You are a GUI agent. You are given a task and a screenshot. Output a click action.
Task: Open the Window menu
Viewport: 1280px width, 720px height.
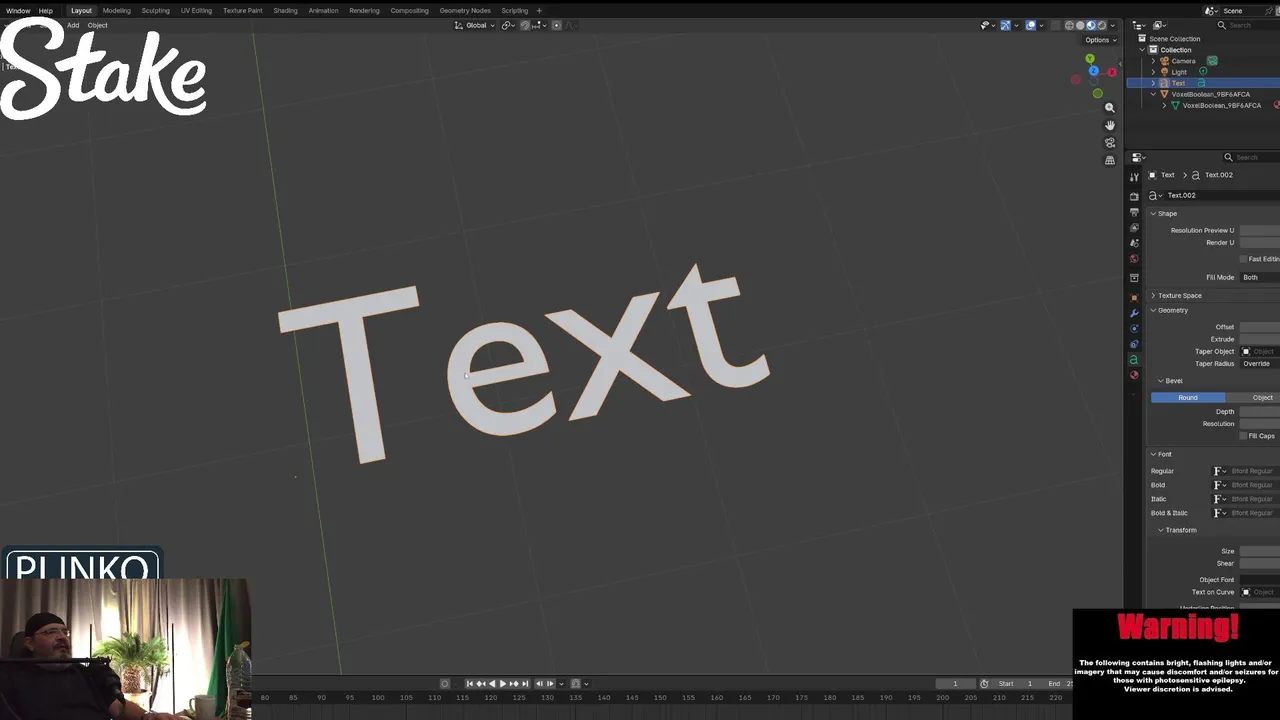18,10
